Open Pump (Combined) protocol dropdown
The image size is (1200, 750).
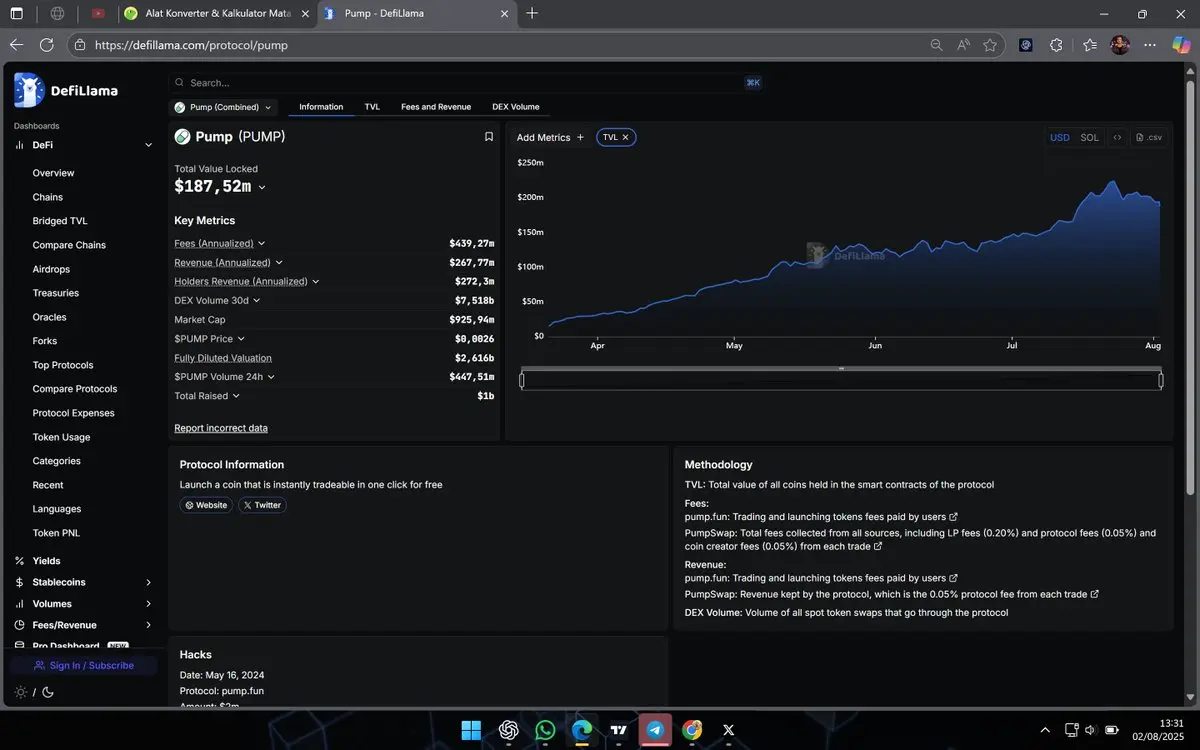point(223,107)
